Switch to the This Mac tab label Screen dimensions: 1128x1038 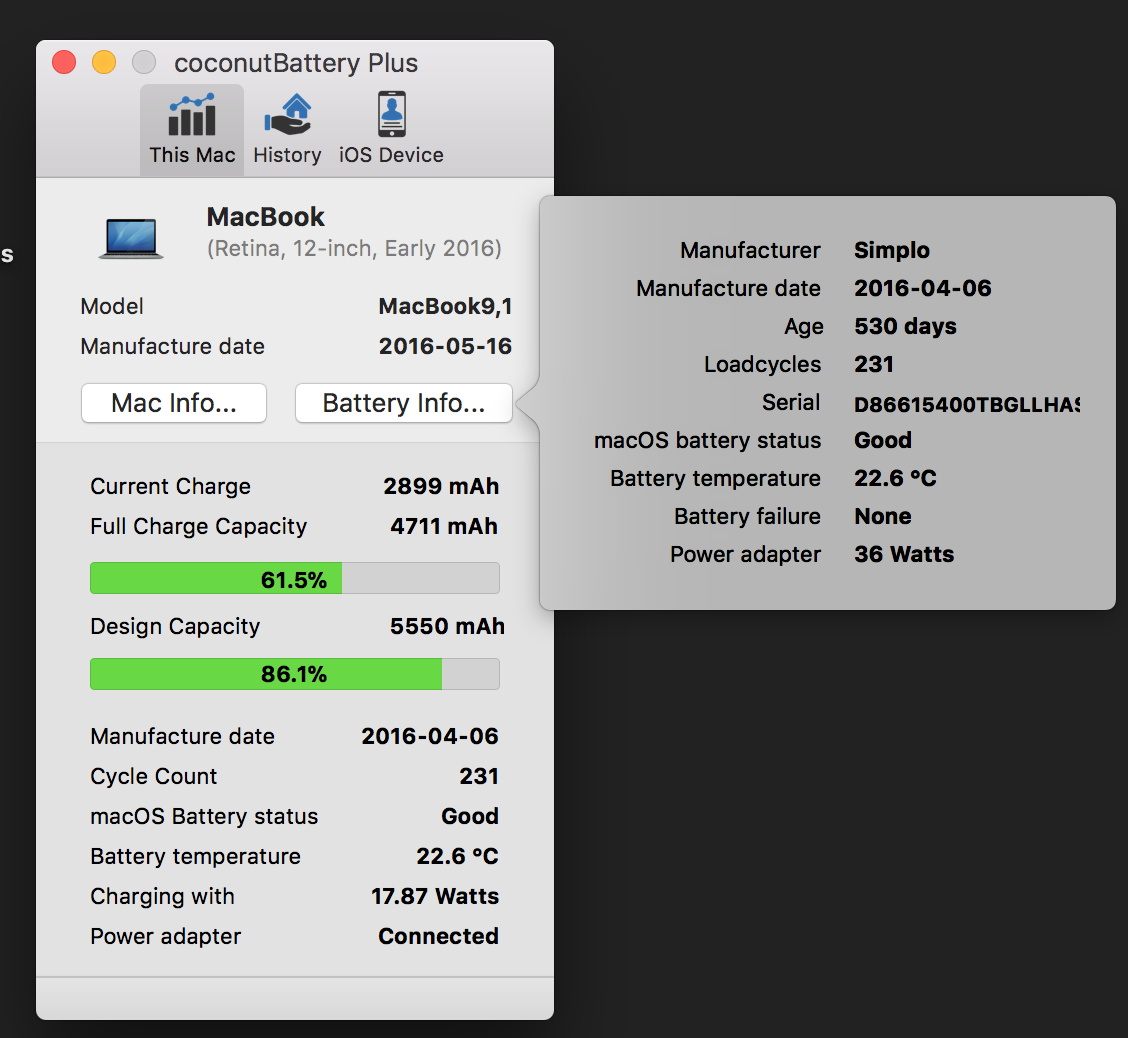coord(192,155)
